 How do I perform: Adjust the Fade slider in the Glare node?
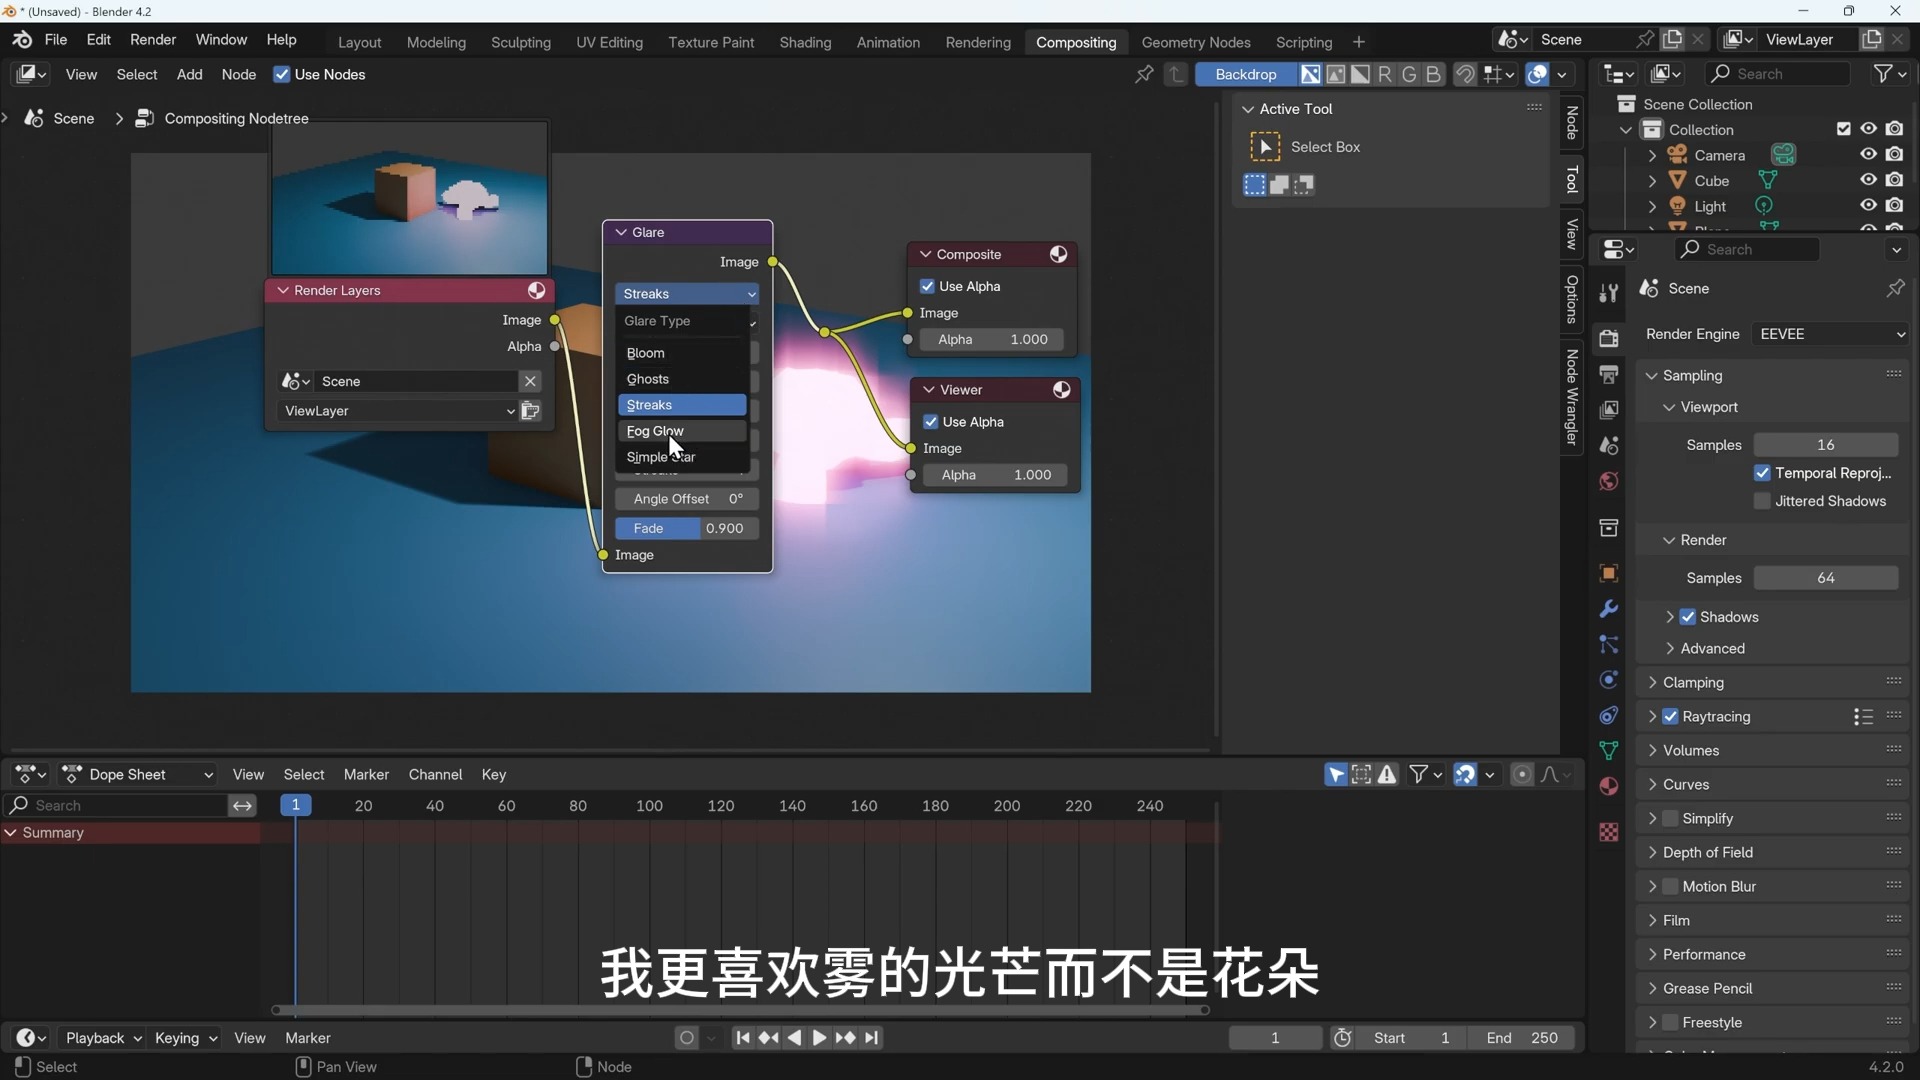click(x=686, y=528)
